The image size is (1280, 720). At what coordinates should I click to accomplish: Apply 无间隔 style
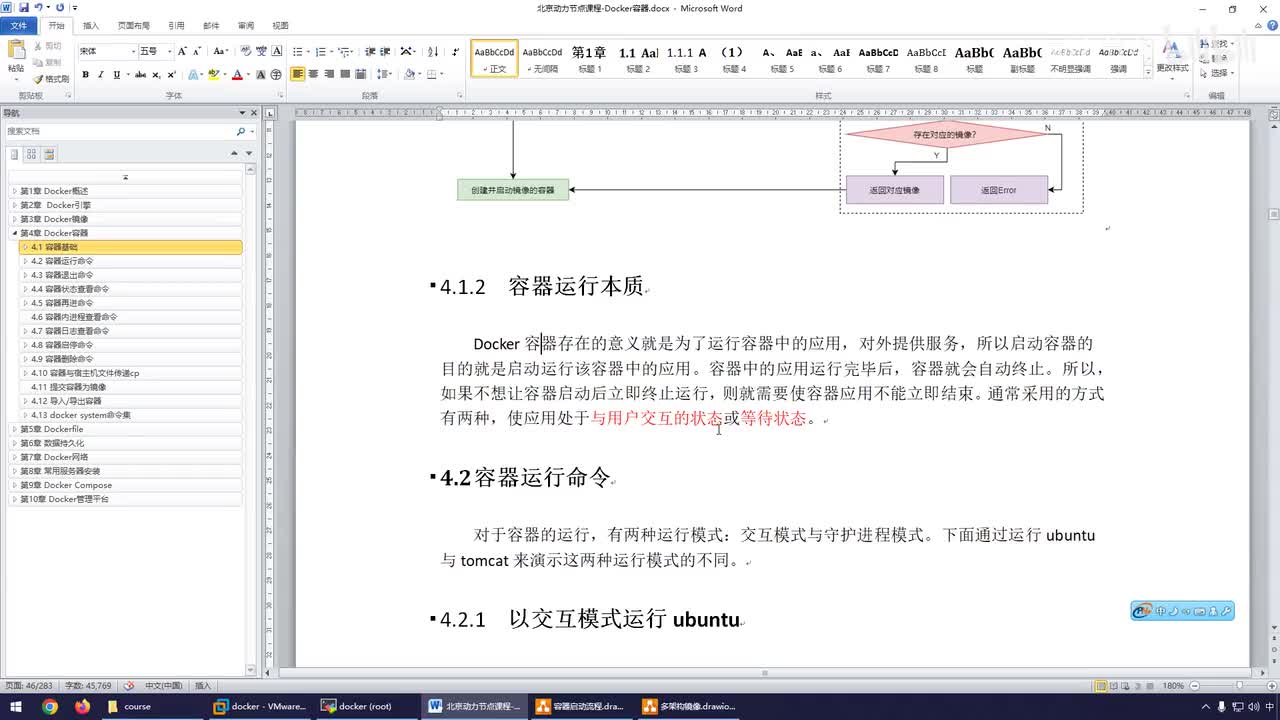(542, 58)
